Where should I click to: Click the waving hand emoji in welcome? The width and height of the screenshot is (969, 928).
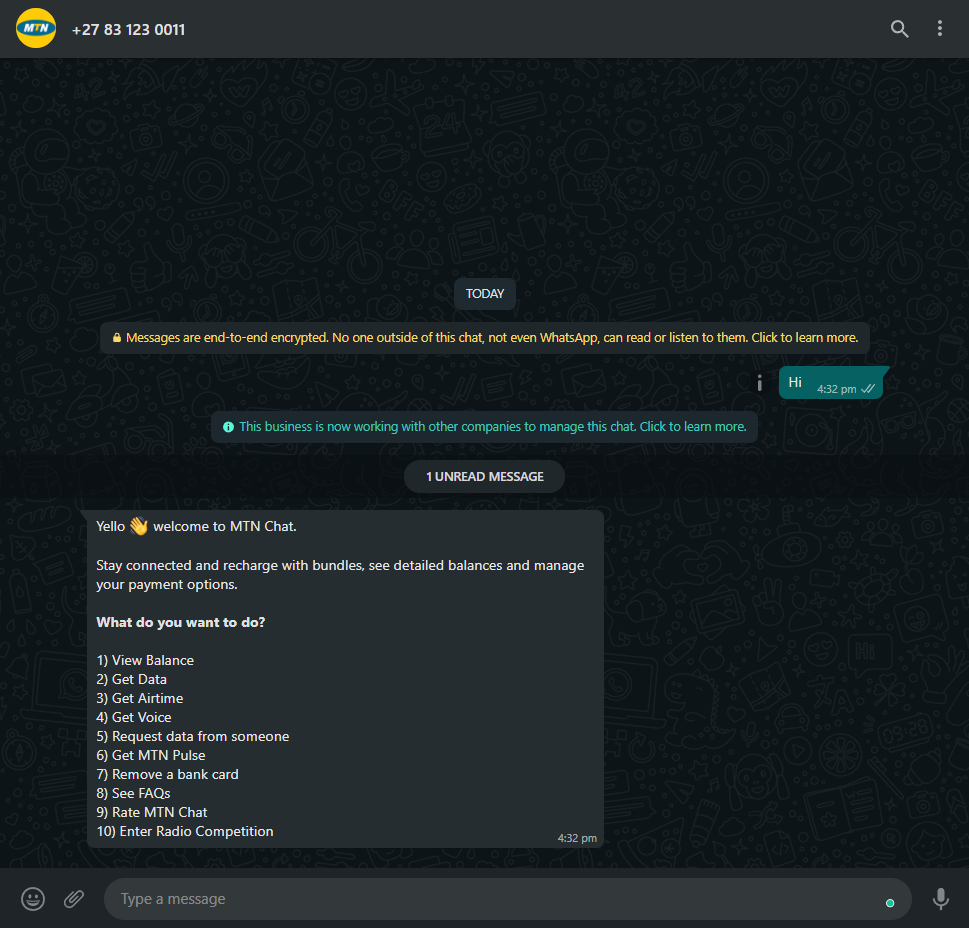point(139,526)
